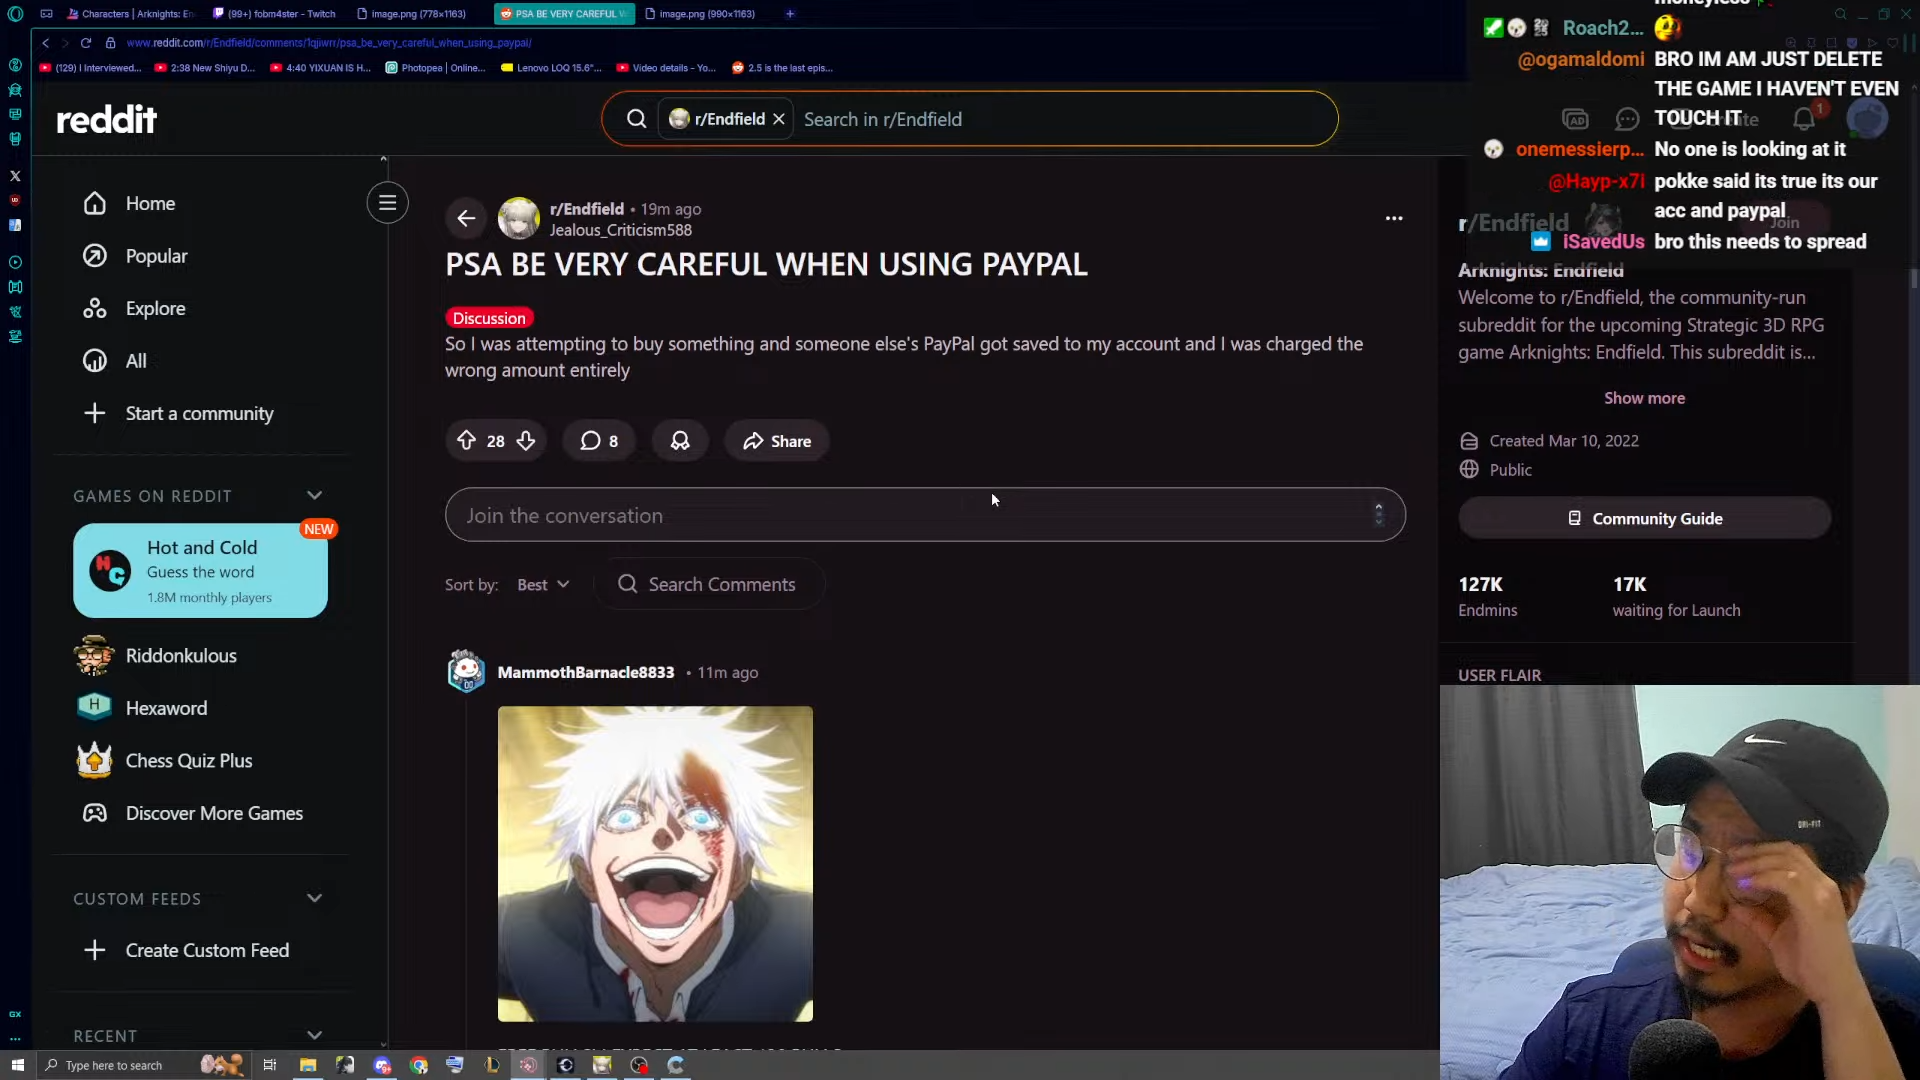Viewport: 1920px width, 1080px height.
Task: Open the post comments counter
Action: click(x=598, y=441)
